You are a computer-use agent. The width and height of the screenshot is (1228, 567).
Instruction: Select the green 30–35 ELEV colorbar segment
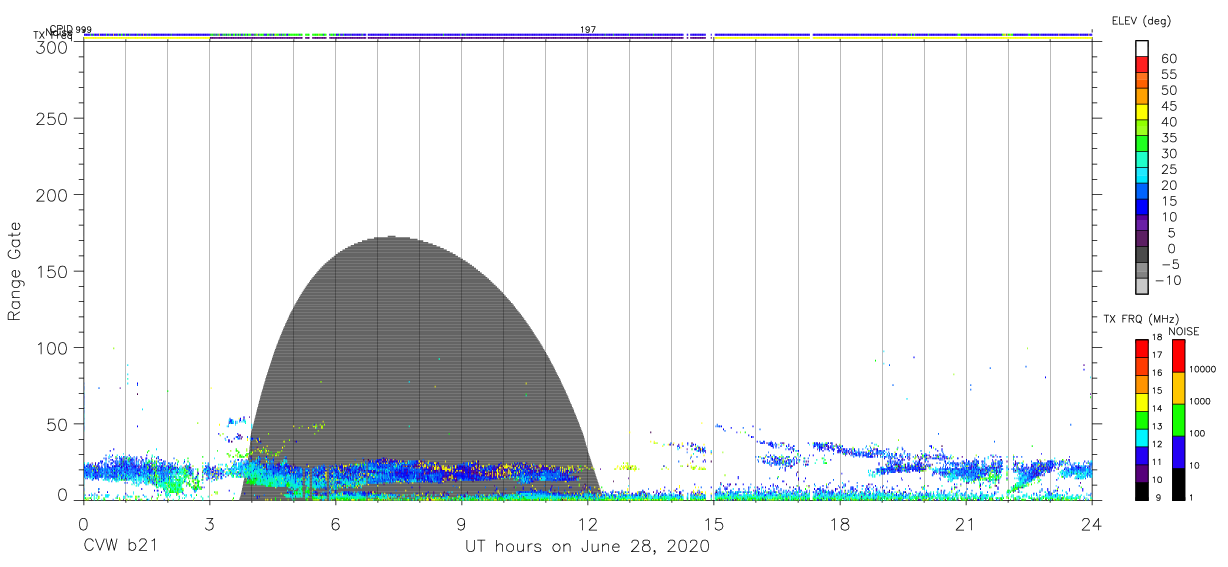point(1143,145)
